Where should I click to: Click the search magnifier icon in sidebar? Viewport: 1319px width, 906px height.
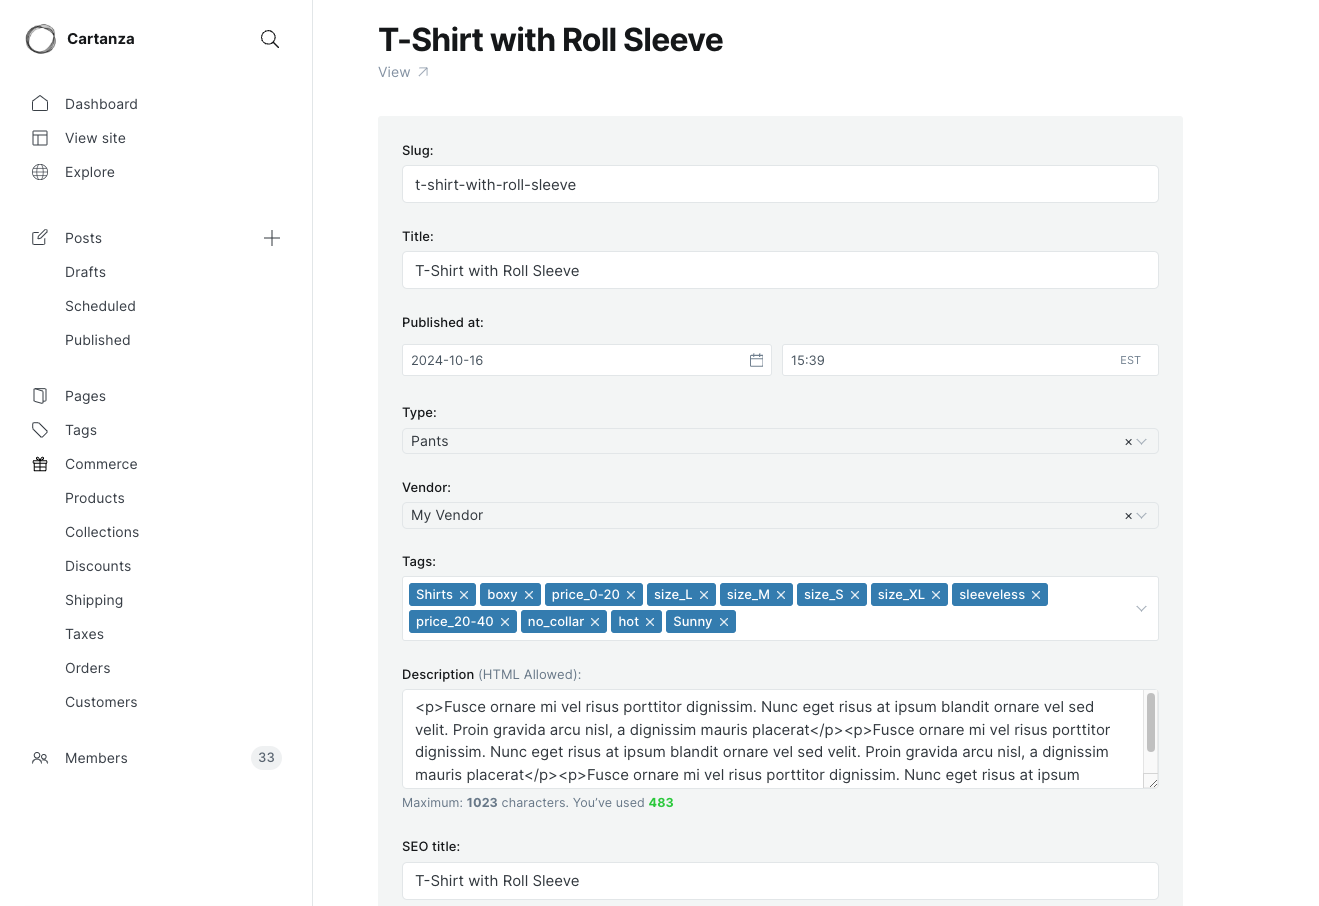pyautogui.click(x=269, y=39)
